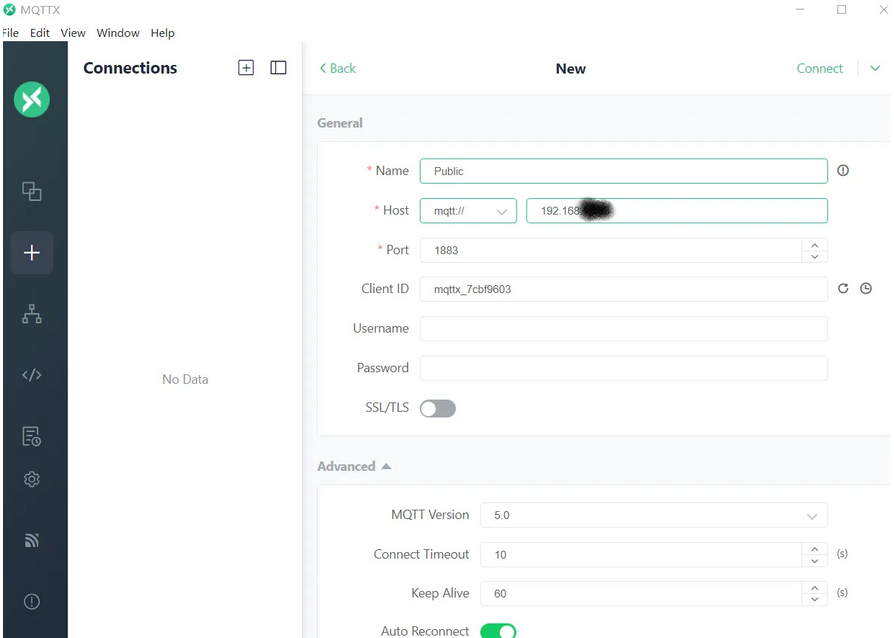
Task: Collapse the Advanced section
Action: tap(354, 466)
